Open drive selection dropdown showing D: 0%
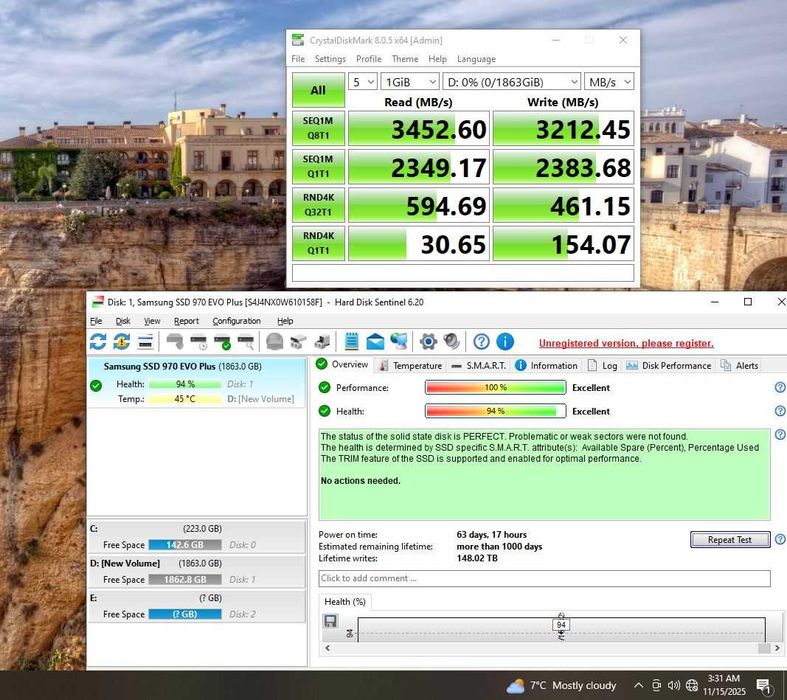Image resolution: width=787 pixels, height=700 pixels. (x=512, y=82)
